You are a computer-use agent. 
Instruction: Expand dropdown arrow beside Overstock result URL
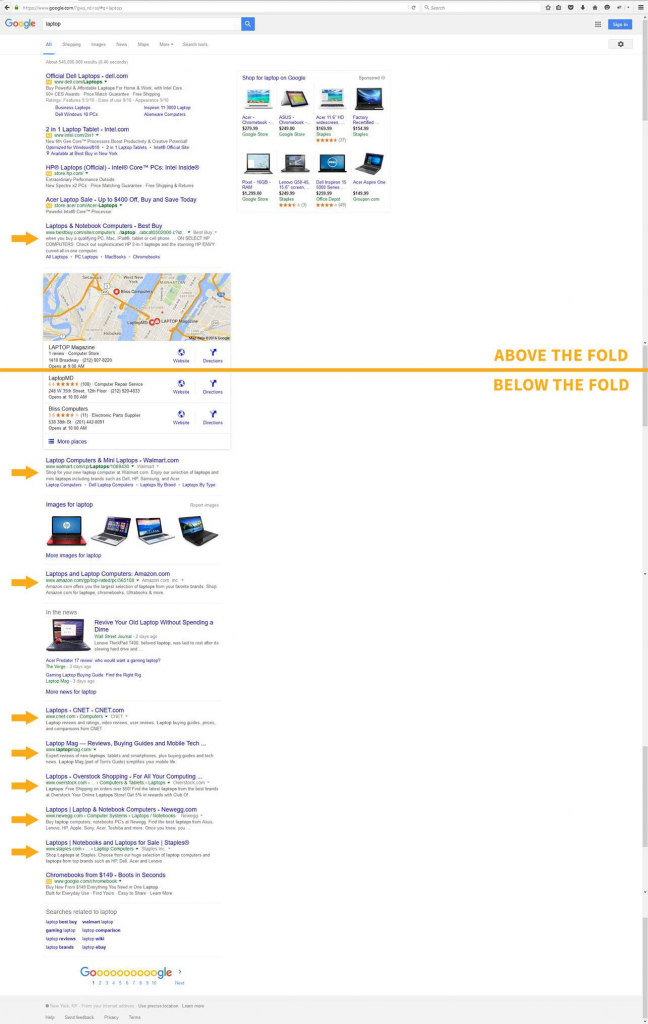tap(169, 782)
